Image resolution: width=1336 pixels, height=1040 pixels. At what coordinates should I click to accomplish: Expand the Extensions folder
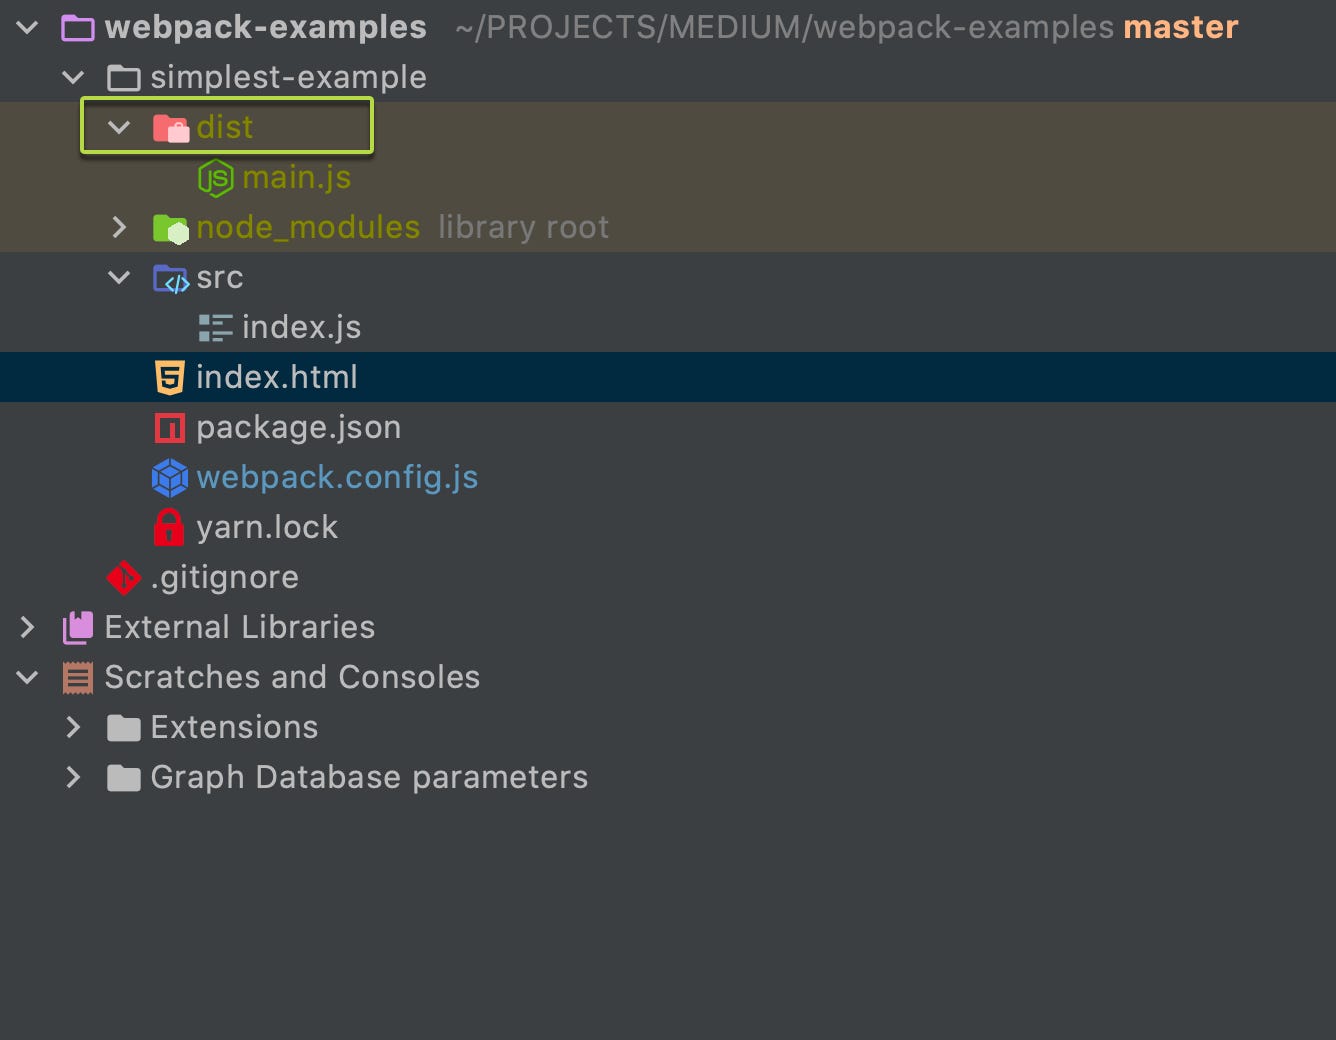[x=73, y=727]
